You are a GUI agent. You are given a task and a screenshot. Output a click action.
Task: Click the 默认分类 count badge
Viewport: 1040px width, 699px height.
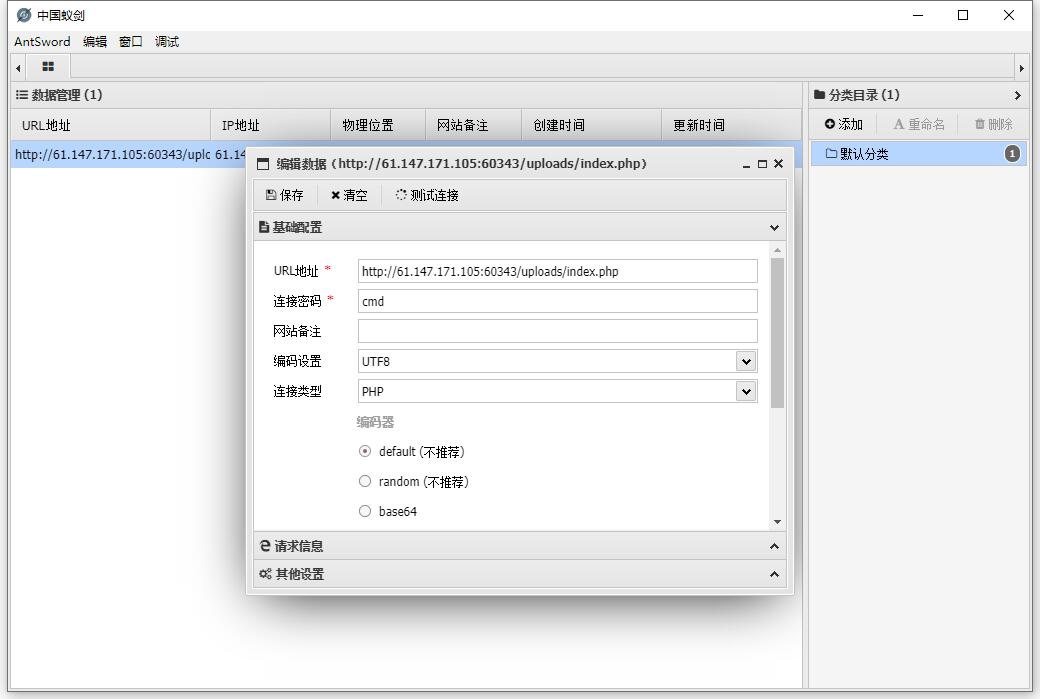tap(1012, 154)
